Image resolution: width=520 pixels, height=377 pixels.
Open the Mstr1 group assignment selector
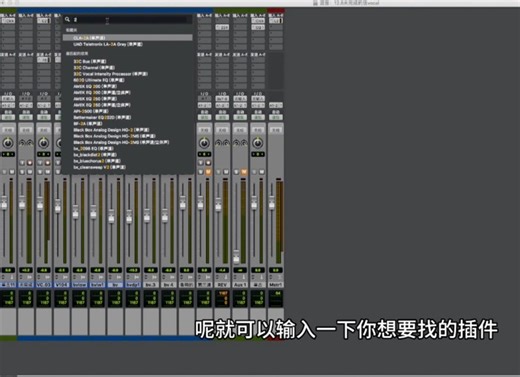tap(276, 130)
